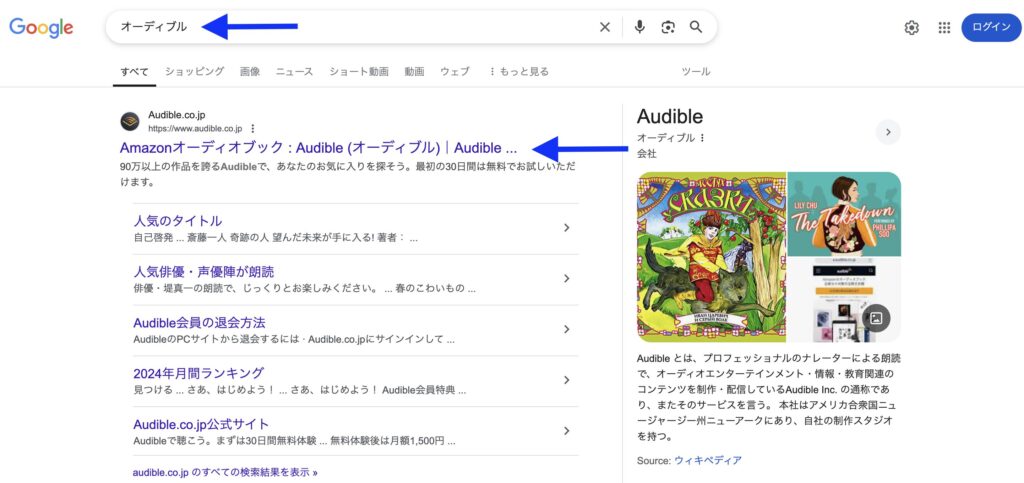Open ツール search tools
Image resolution: width=1024 pixels, height=483 pixels.
click(696, 72)
